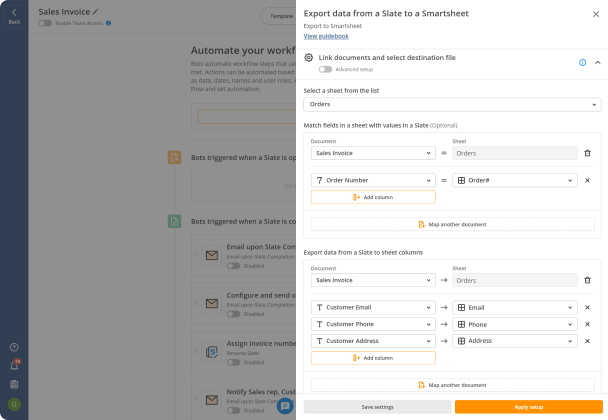Click the Back arrow icon
608x420 pixels.
pyautogui.click(x=14, y=12)
